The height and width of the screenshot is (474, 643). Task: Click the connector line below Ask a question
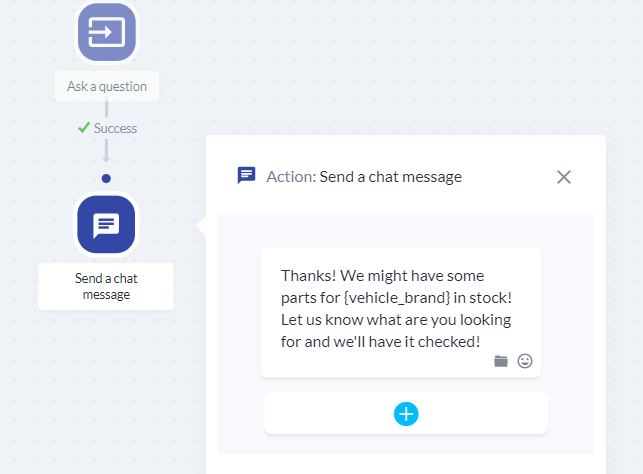107,109
